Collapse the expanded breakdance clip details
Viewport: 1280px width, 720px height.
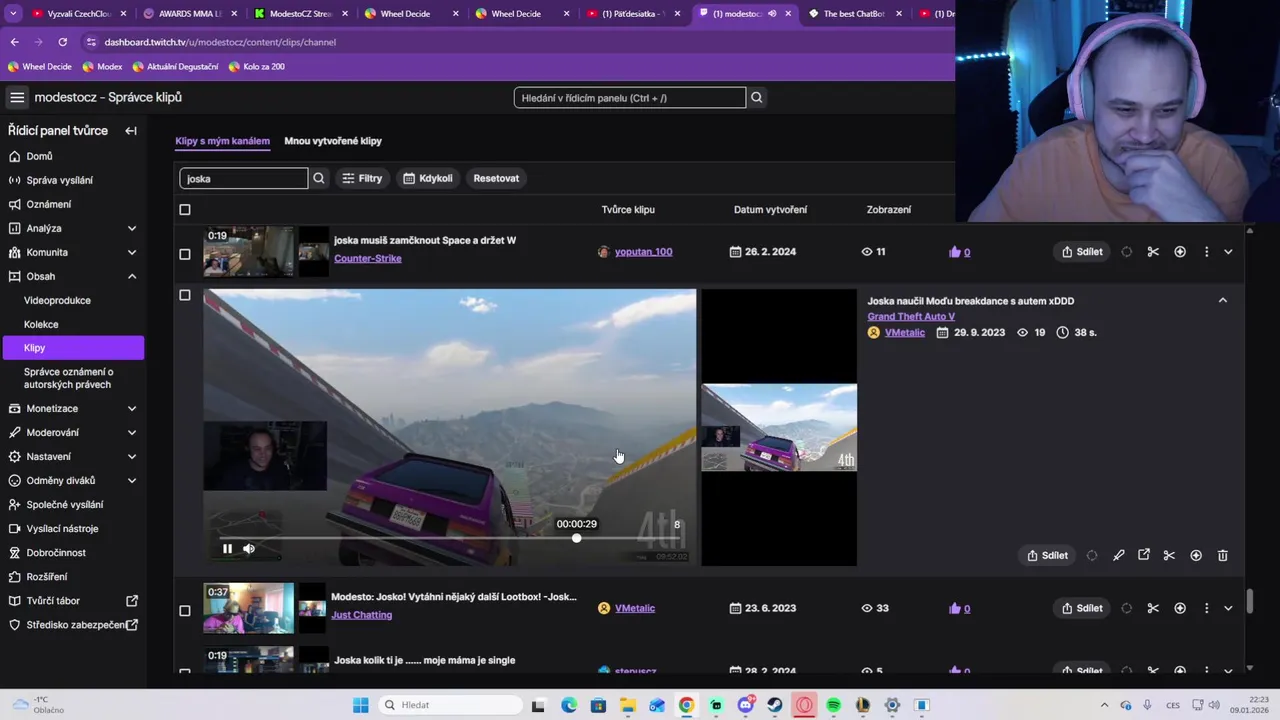click(1222, 300)
